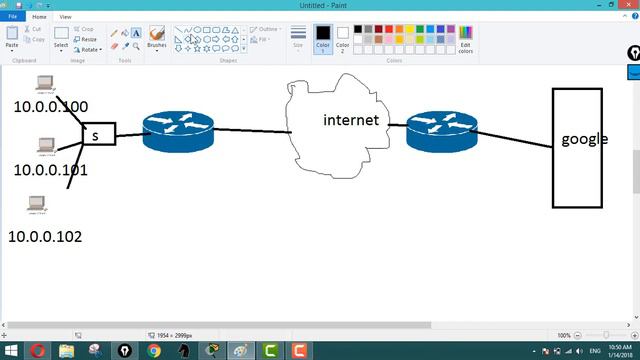Click the zoom out minus button
The image size is (640, 360).
click(x=578, y=336)
